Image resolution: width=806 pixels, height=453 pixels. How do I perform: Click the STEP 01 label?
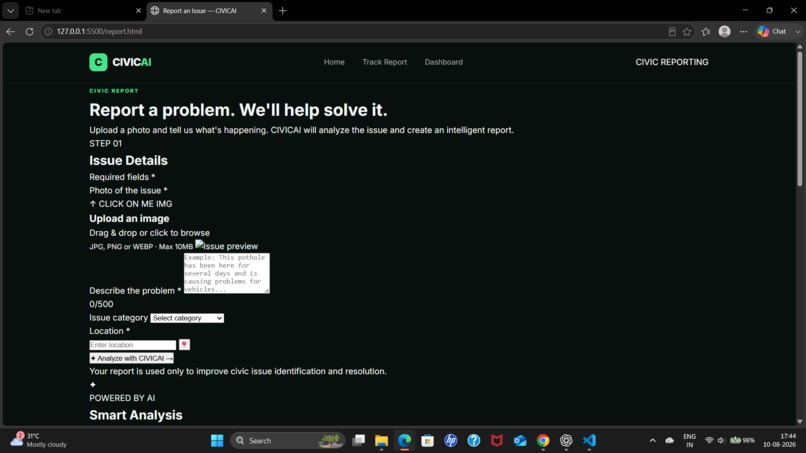click(105, 143)
